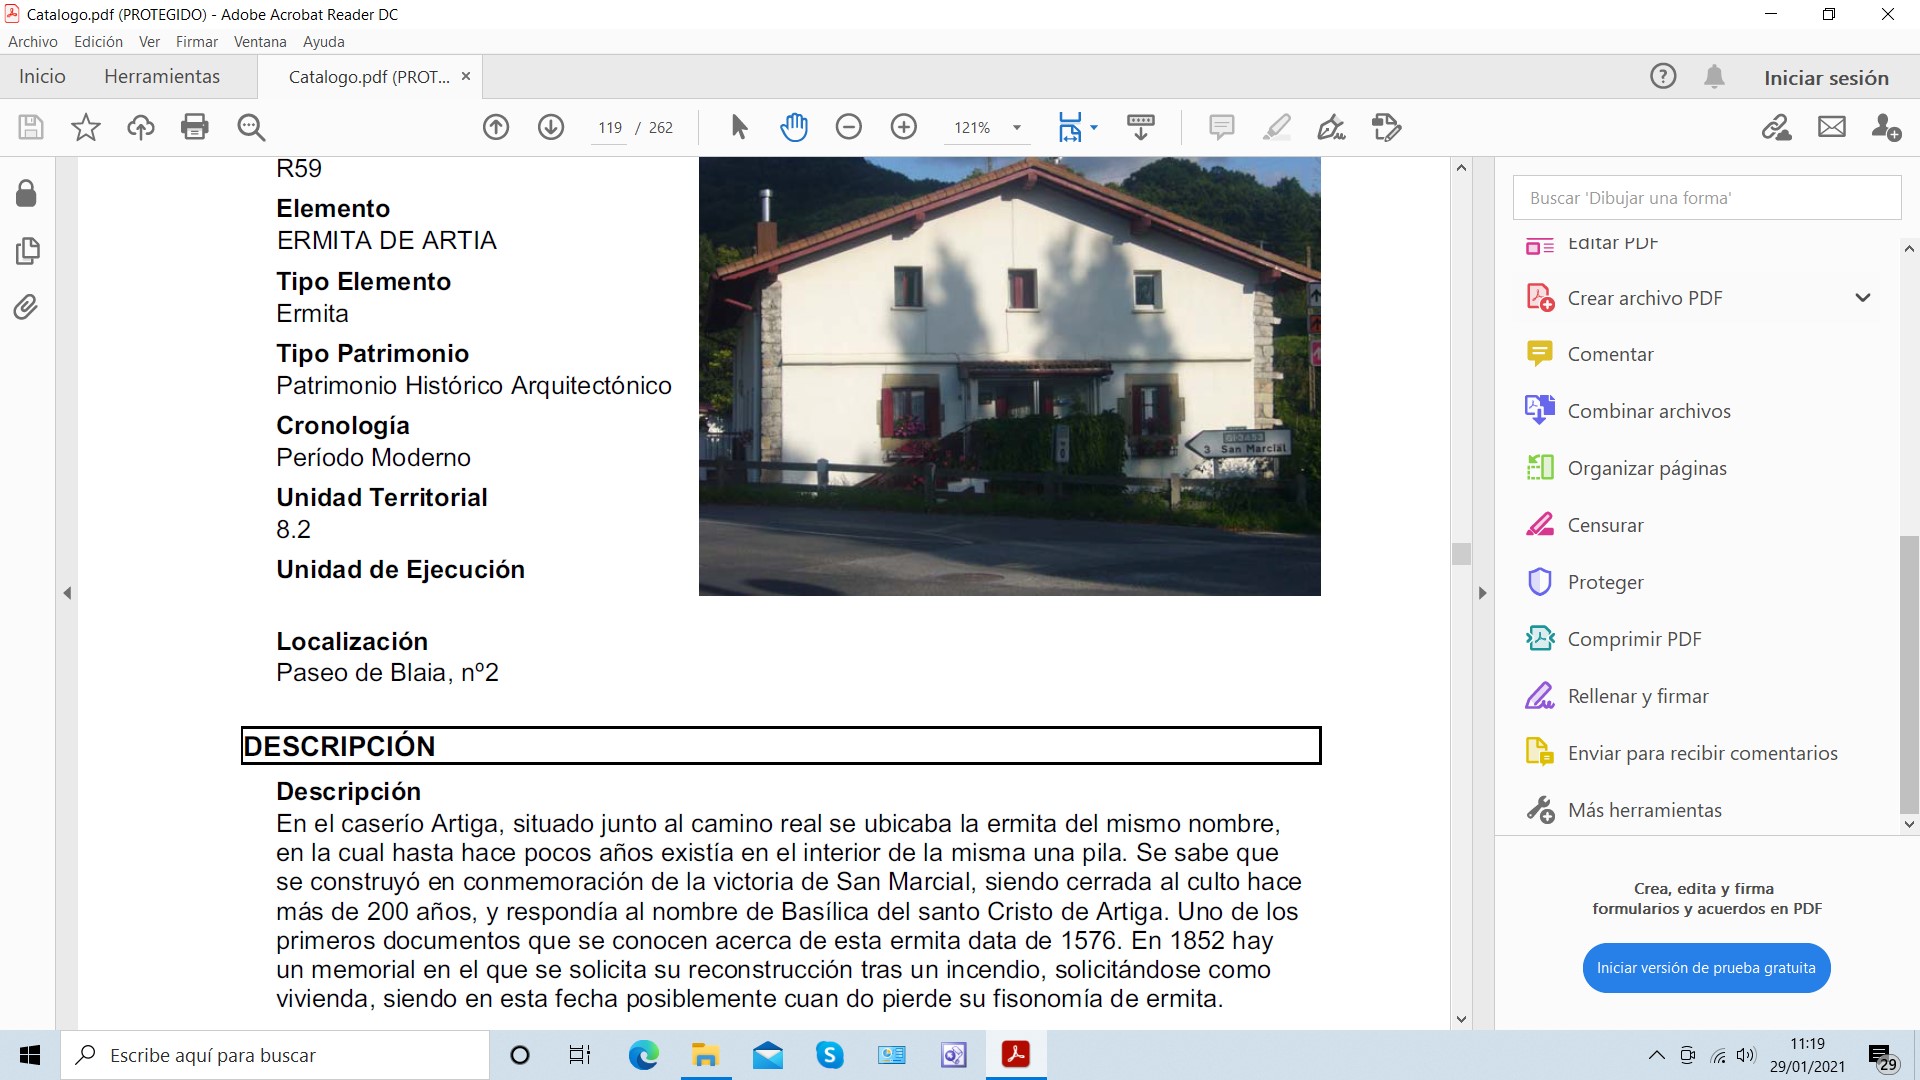Go to previous page arrow
Image resolution: width=1920 pixels, height=1080 pixels.
coord(496,127)
